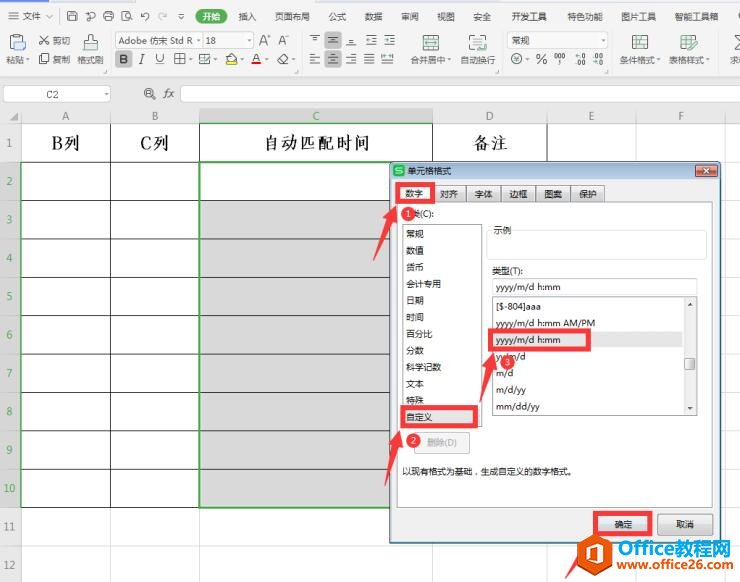This screenshot has width=740, height=582.
Task: Select mm/dd/yy format type
Action: click(588, 406)
